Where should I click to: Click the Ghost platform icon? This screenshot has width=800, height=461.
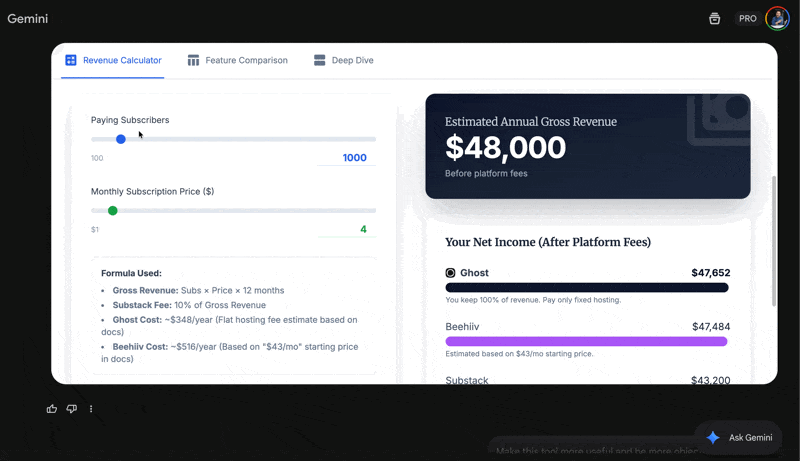point(450,272)
